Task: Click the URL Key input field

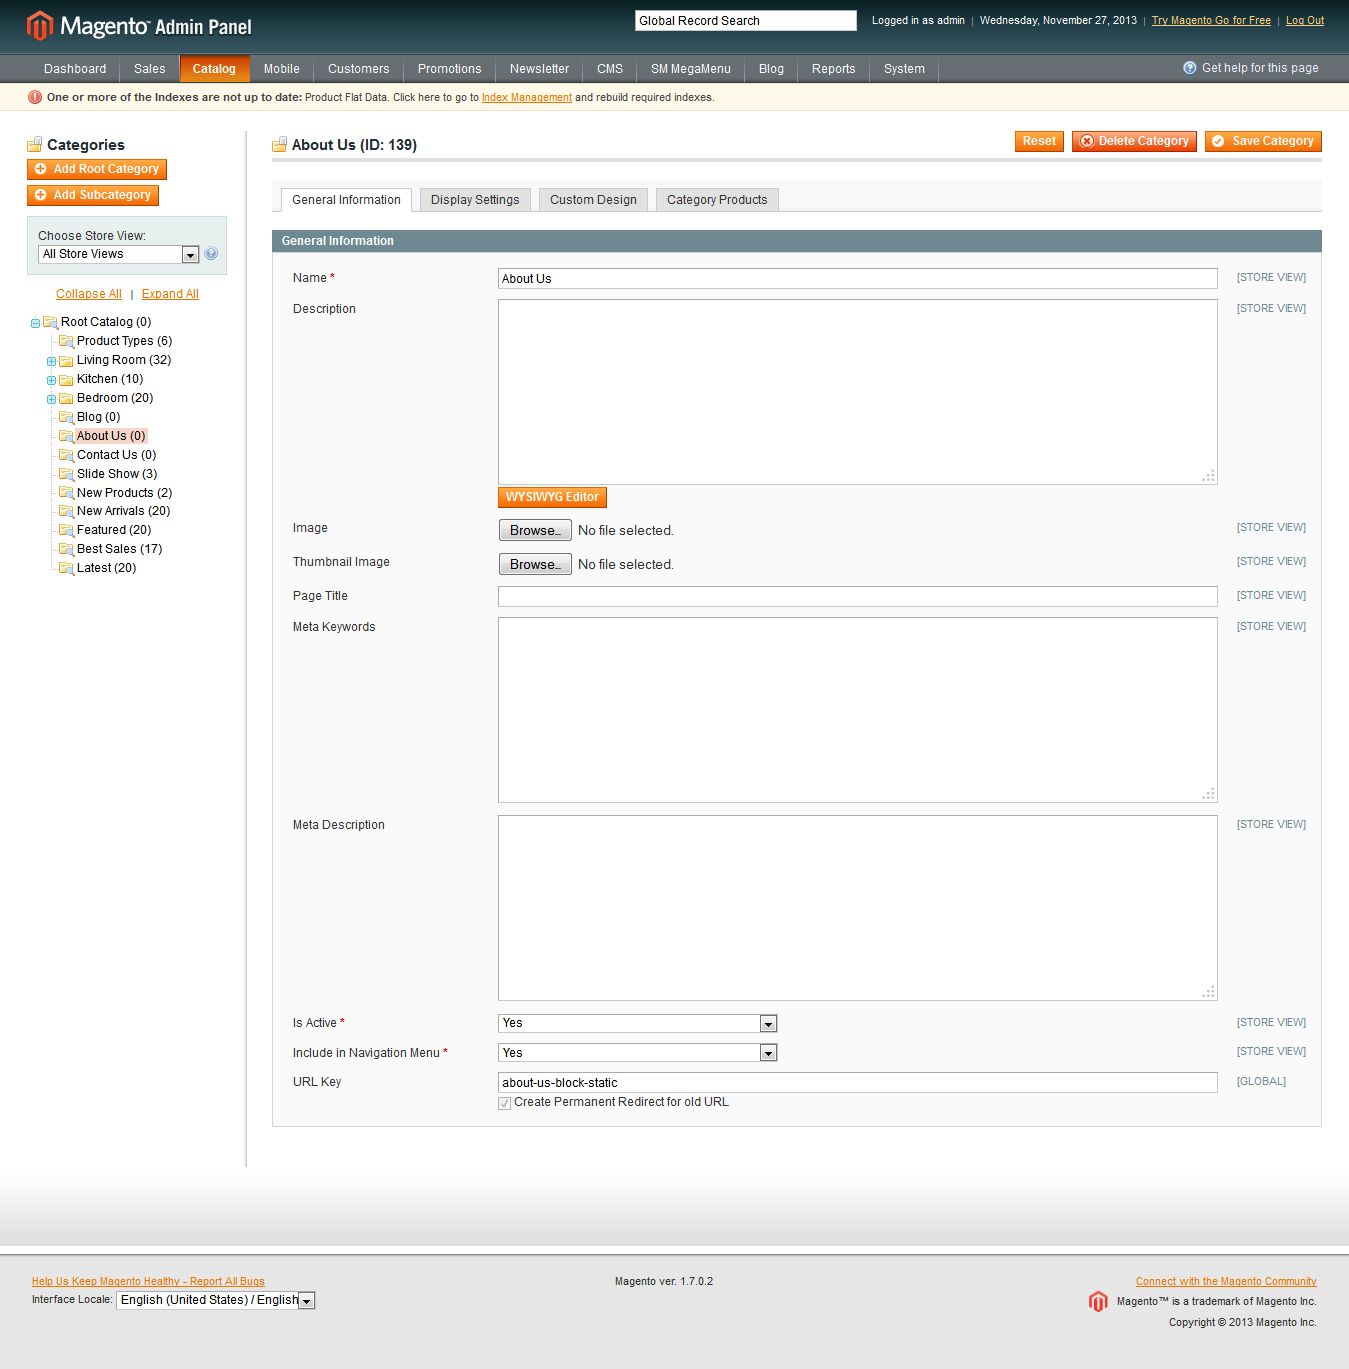Action: [x=858, y=1082]
